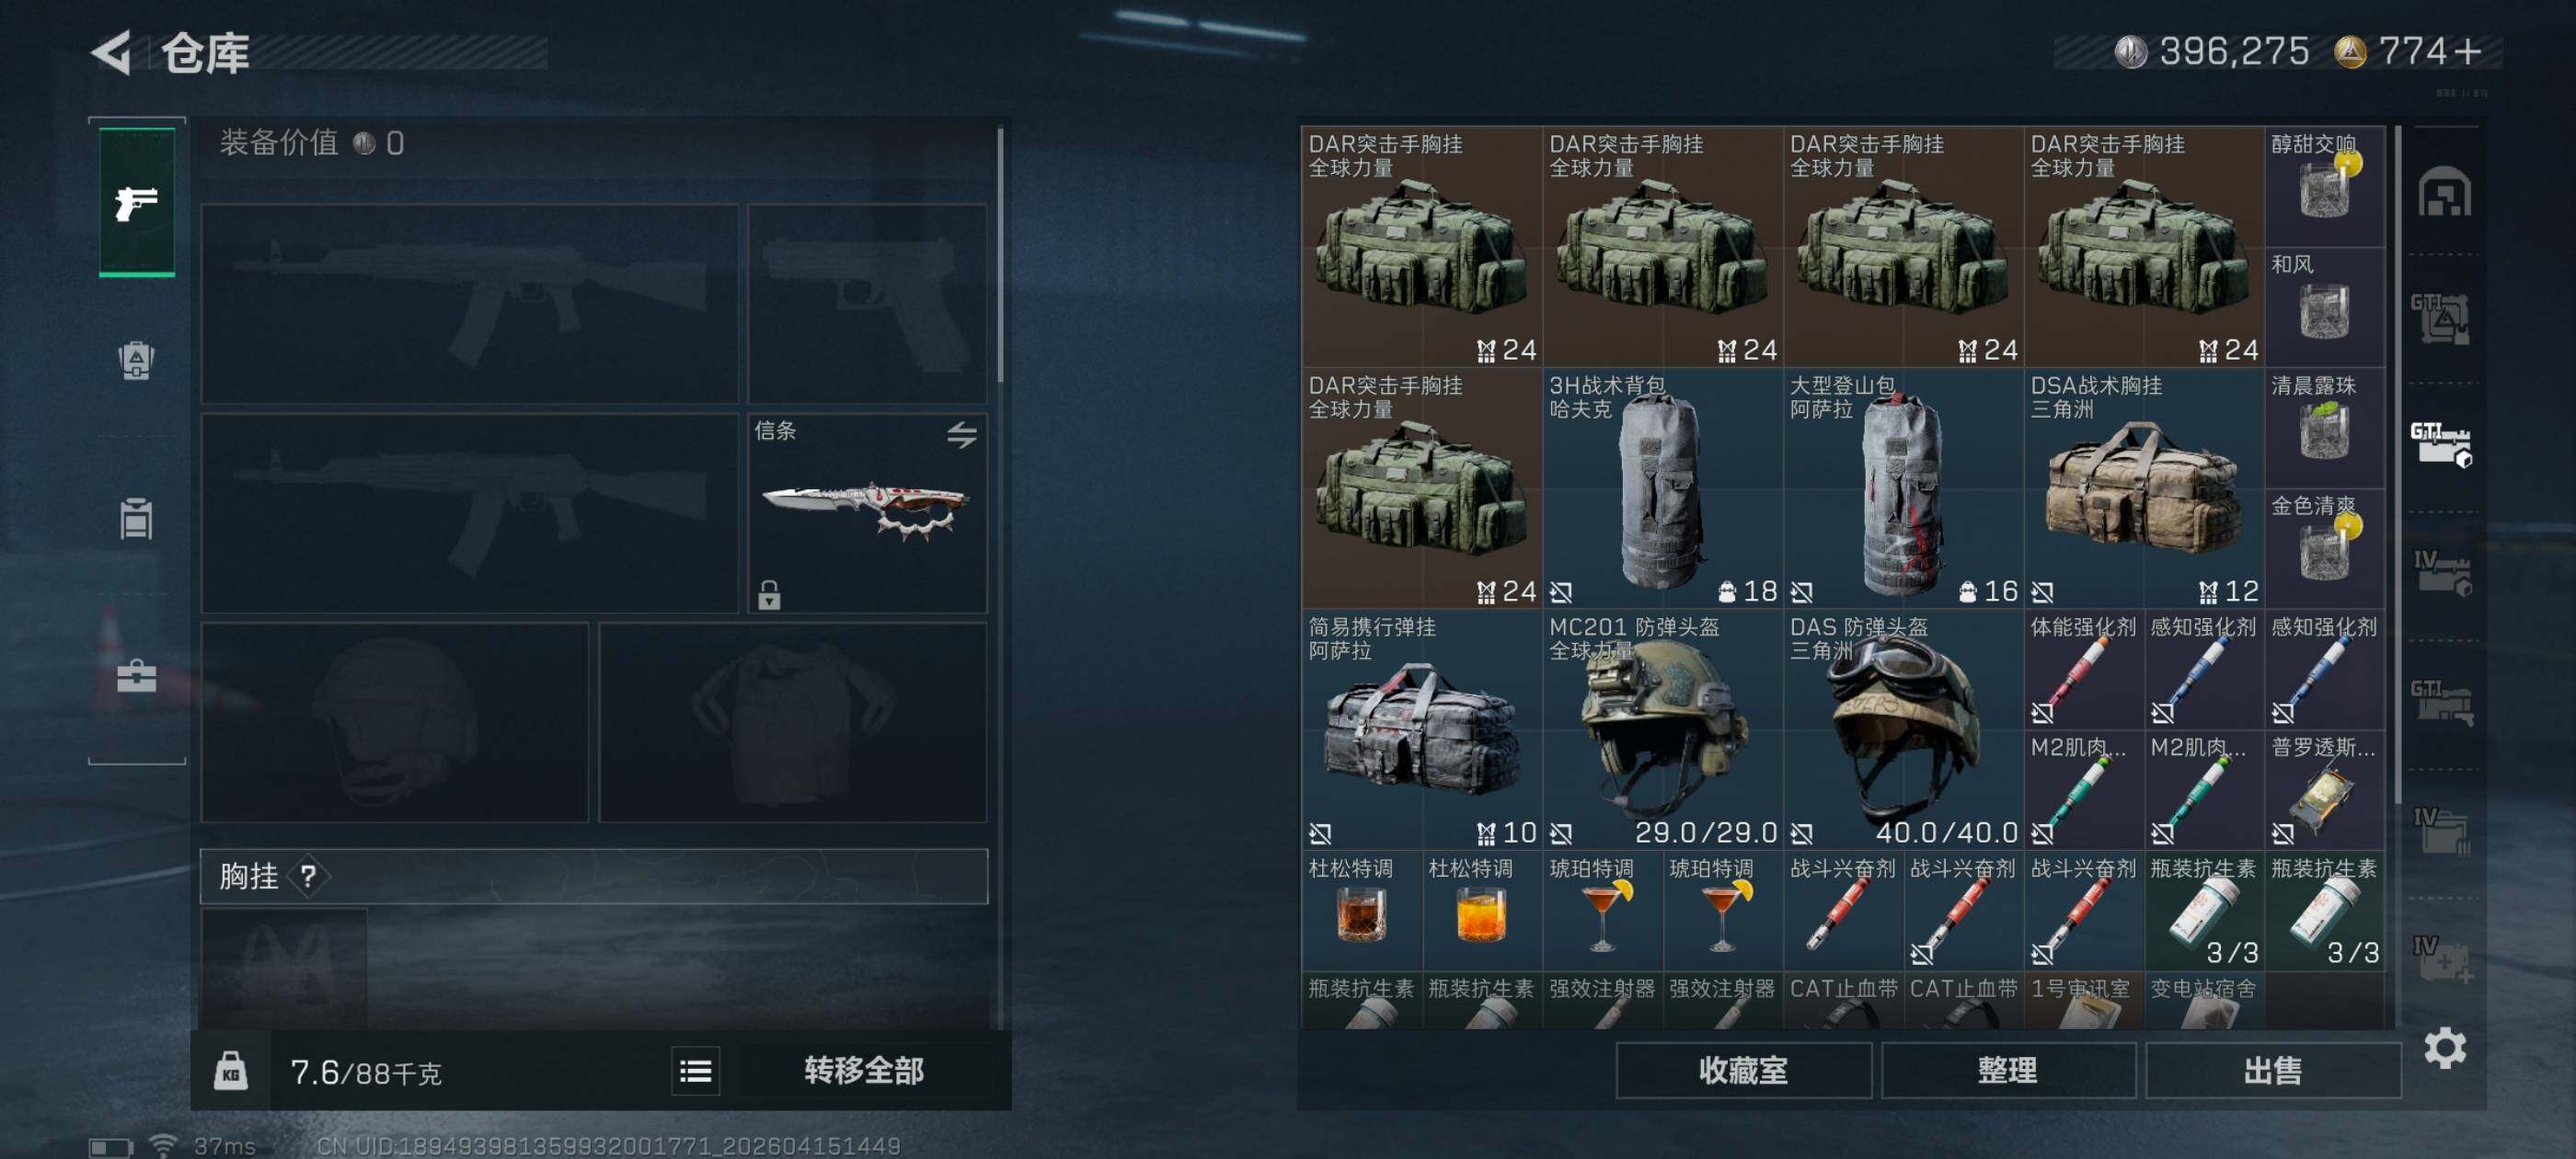Image resolution: width=2576 pixels, height=1159 pixels.
Task: Open the 收藏室 collection room
Action: point(1743,1071)
